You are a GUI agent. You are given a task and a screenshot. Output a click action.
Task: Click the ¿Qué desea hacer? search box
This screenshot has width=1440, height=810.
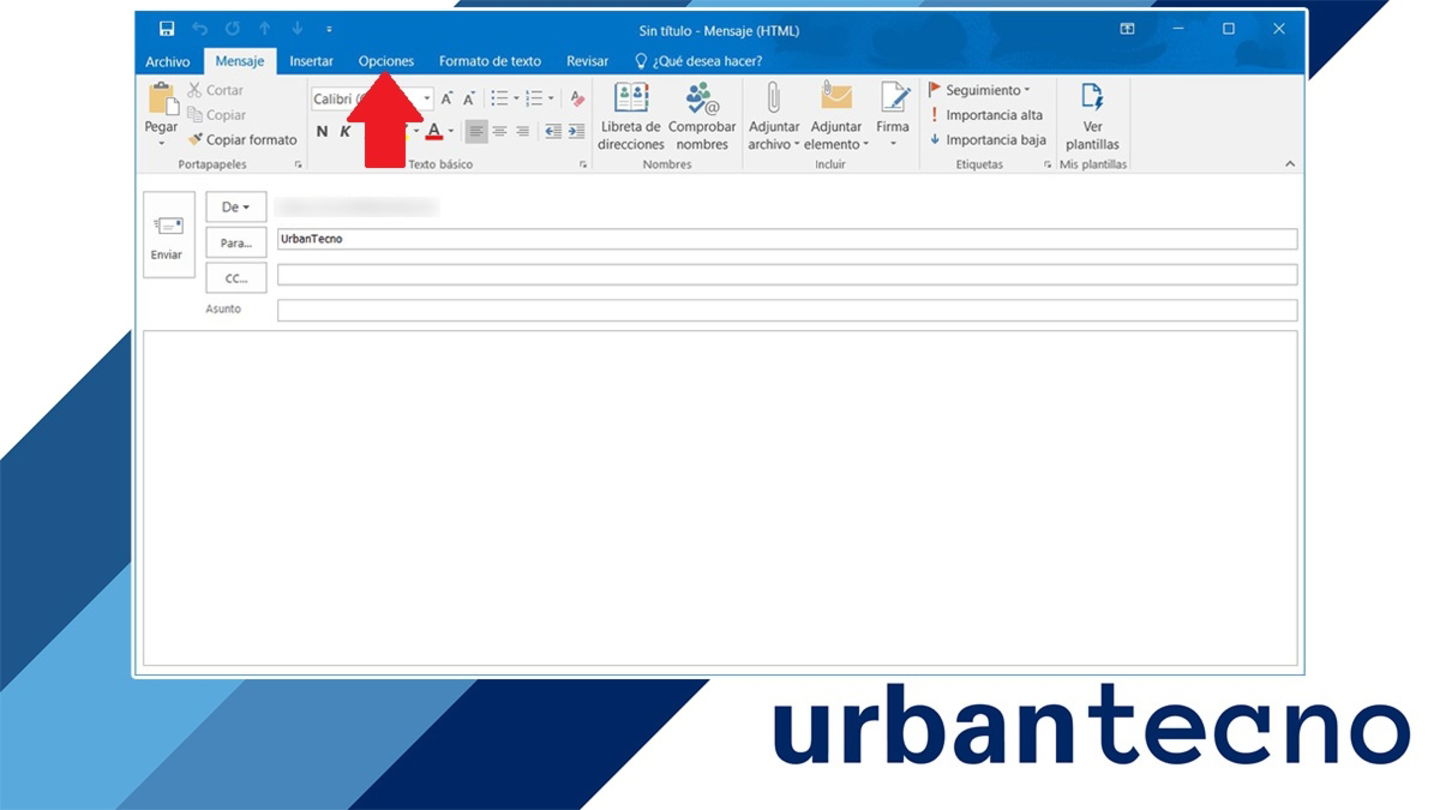pos(699,61)
